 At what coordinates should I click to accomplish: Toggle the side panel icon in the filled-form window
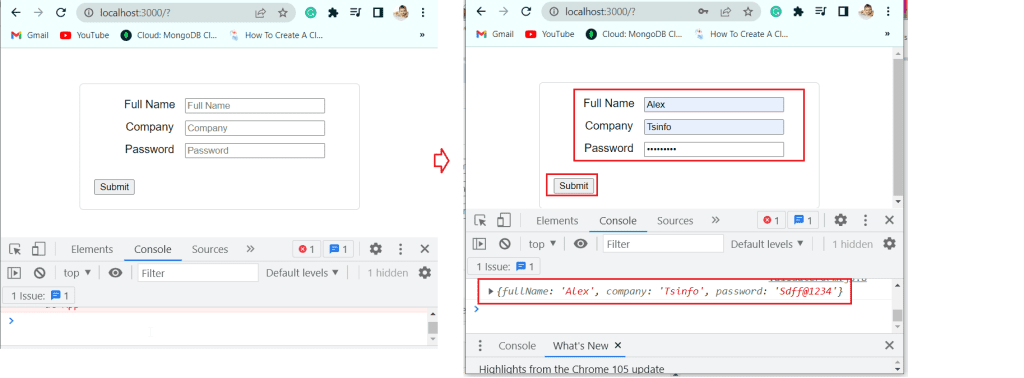point(842,12)
